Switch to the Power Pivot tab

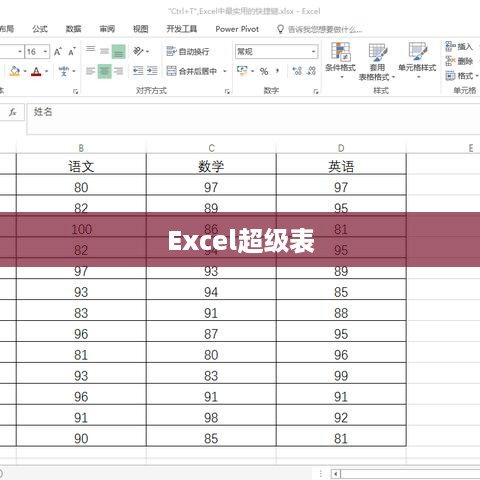tap(237, 29)
